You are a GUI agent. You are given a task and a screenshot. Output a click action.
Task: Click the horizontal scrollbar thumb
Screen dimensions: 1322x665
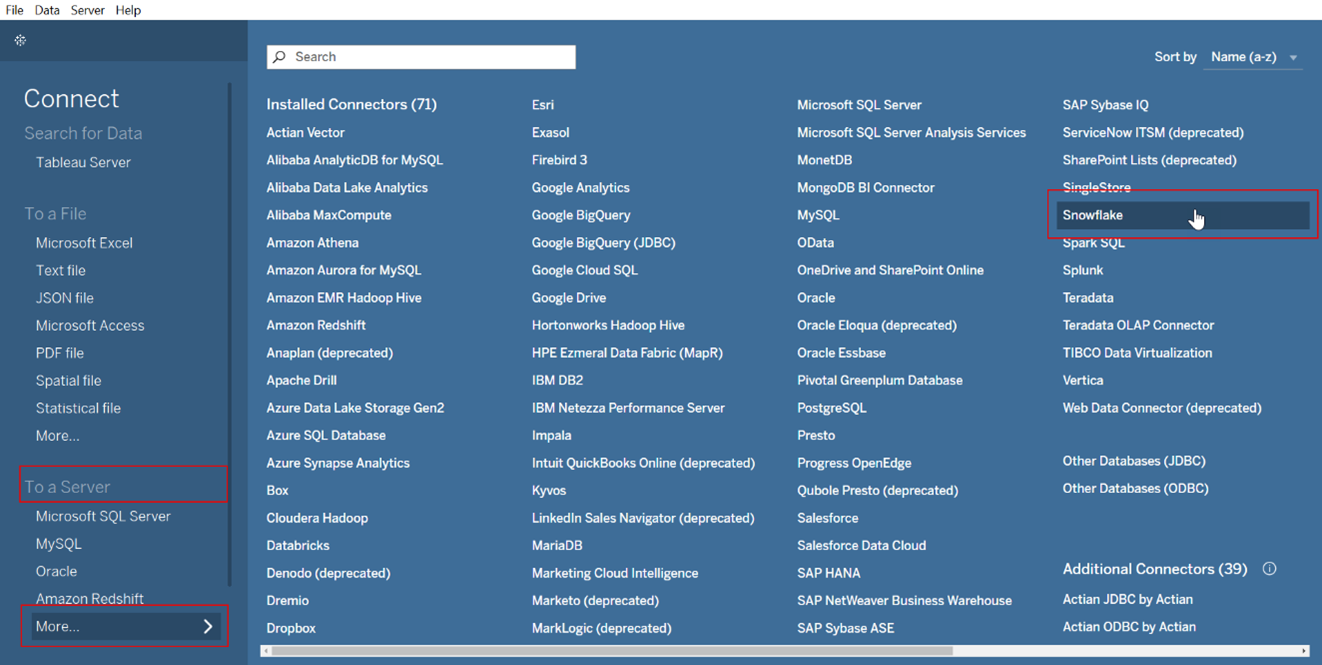click(610, 651)
